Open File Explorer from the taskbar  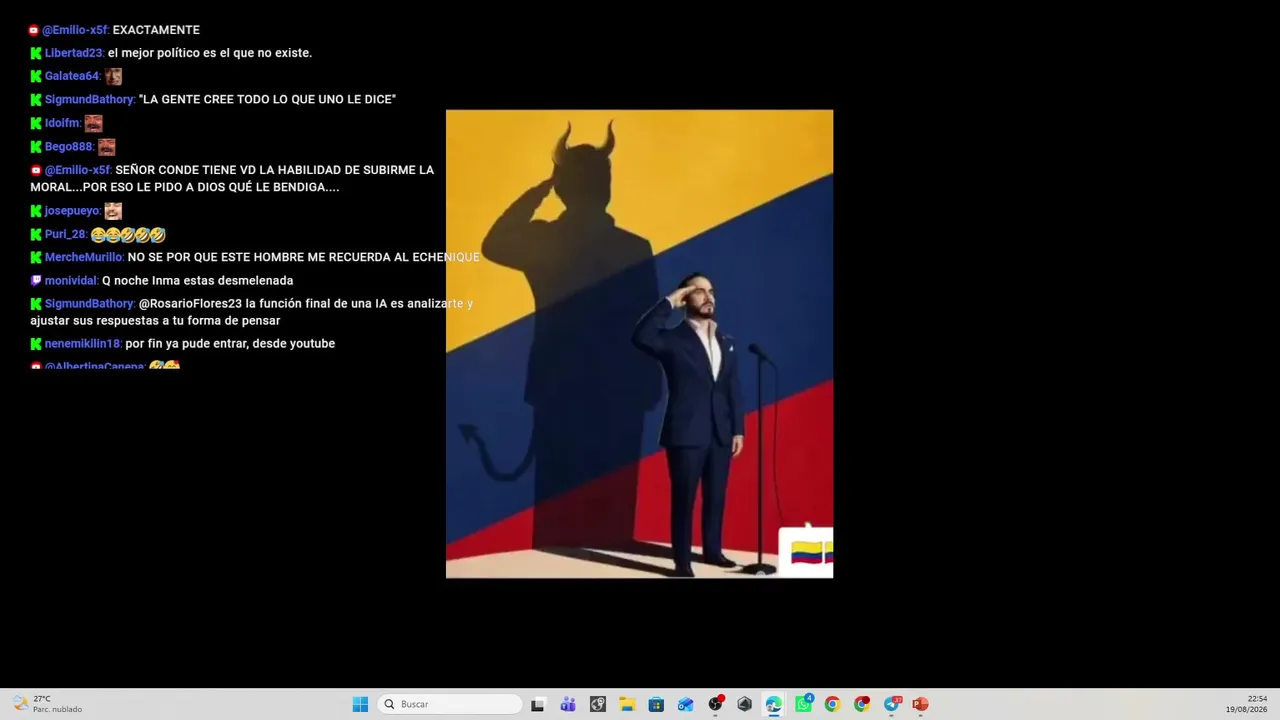(627, 704)
